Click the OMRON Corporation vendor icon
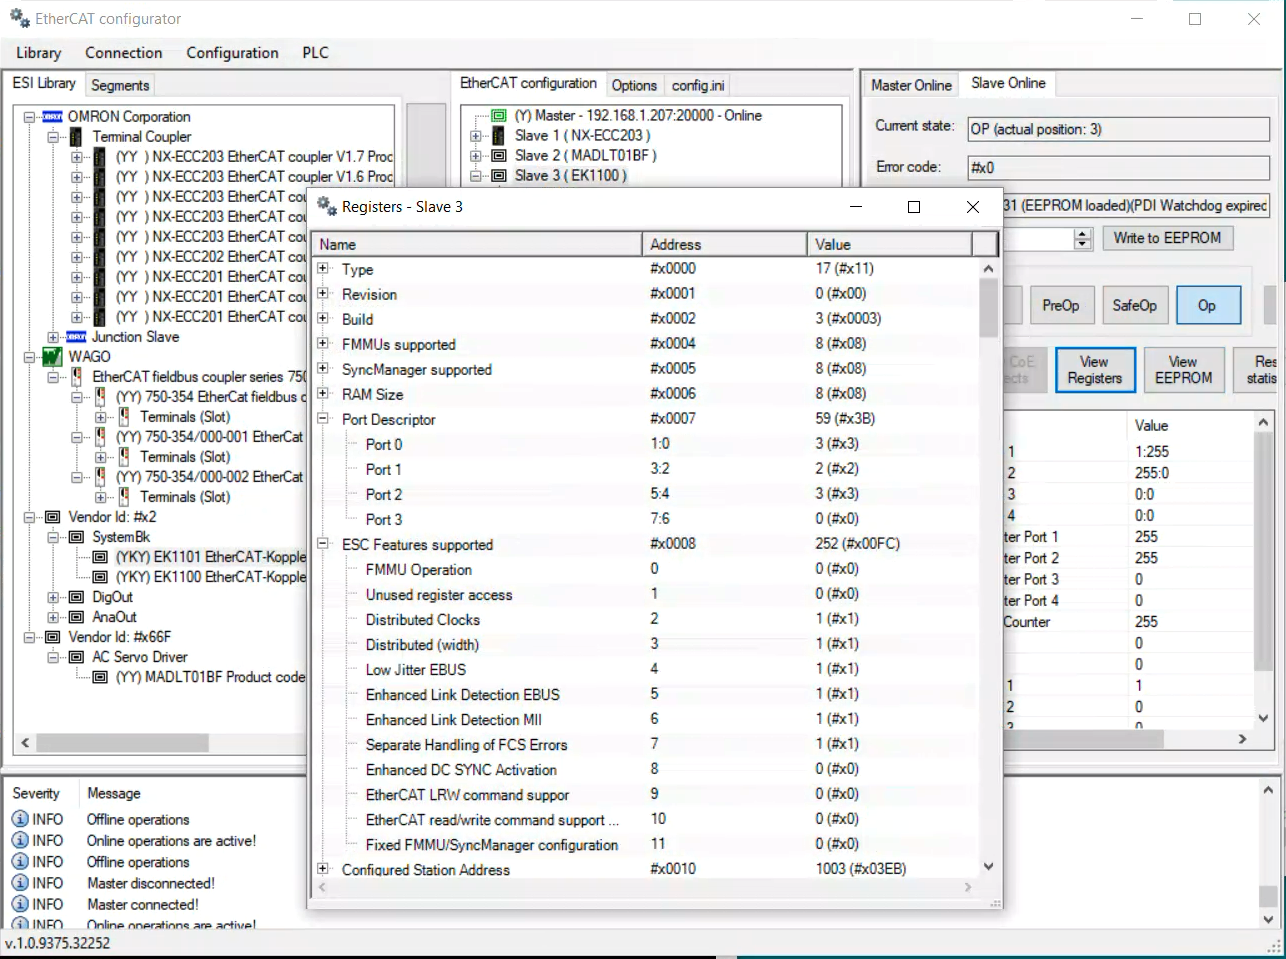Viewport: 1286px width, 959px height. pyautogui.click(x=53, y=117)
